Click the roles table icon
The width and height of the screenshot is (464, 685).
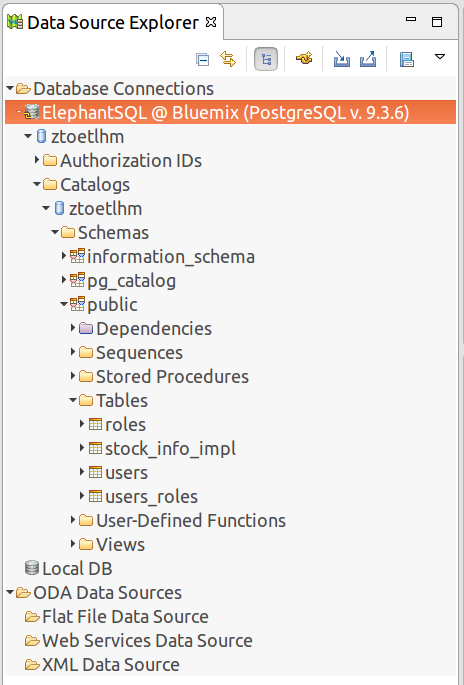[x=95, y=424]
